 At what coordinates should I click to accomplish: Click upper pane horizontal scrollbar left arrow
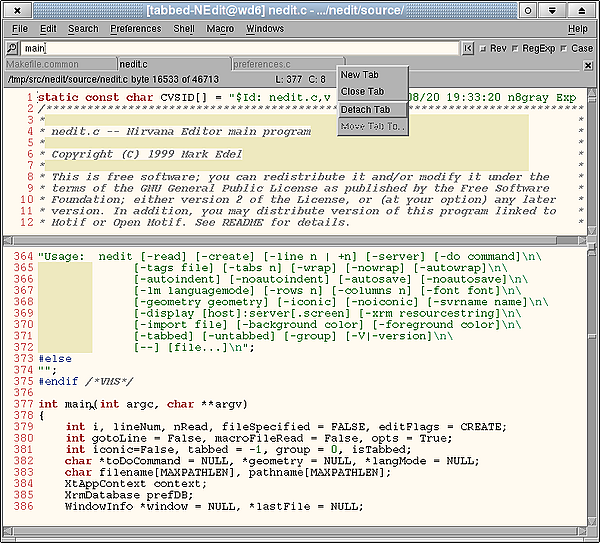point(8,240)
